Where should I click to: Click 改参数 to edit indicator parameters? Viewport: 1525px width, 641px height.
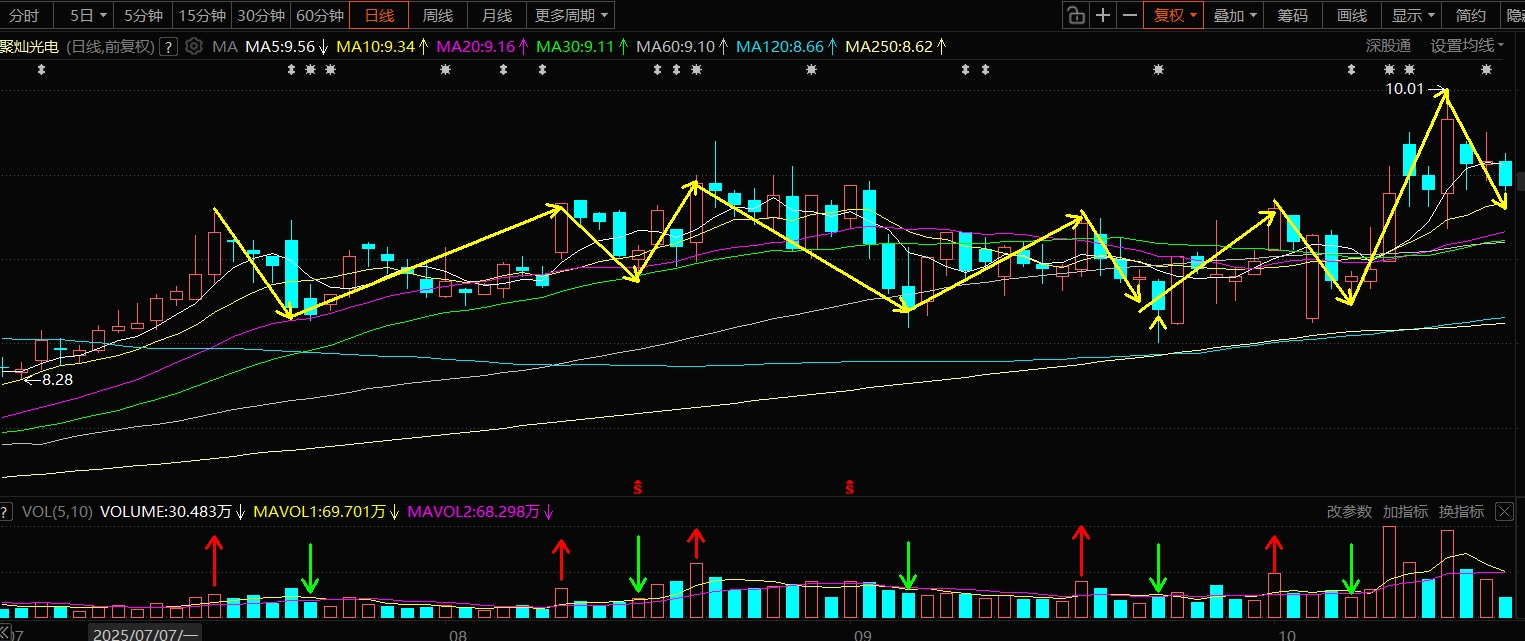click(1349, 511)
